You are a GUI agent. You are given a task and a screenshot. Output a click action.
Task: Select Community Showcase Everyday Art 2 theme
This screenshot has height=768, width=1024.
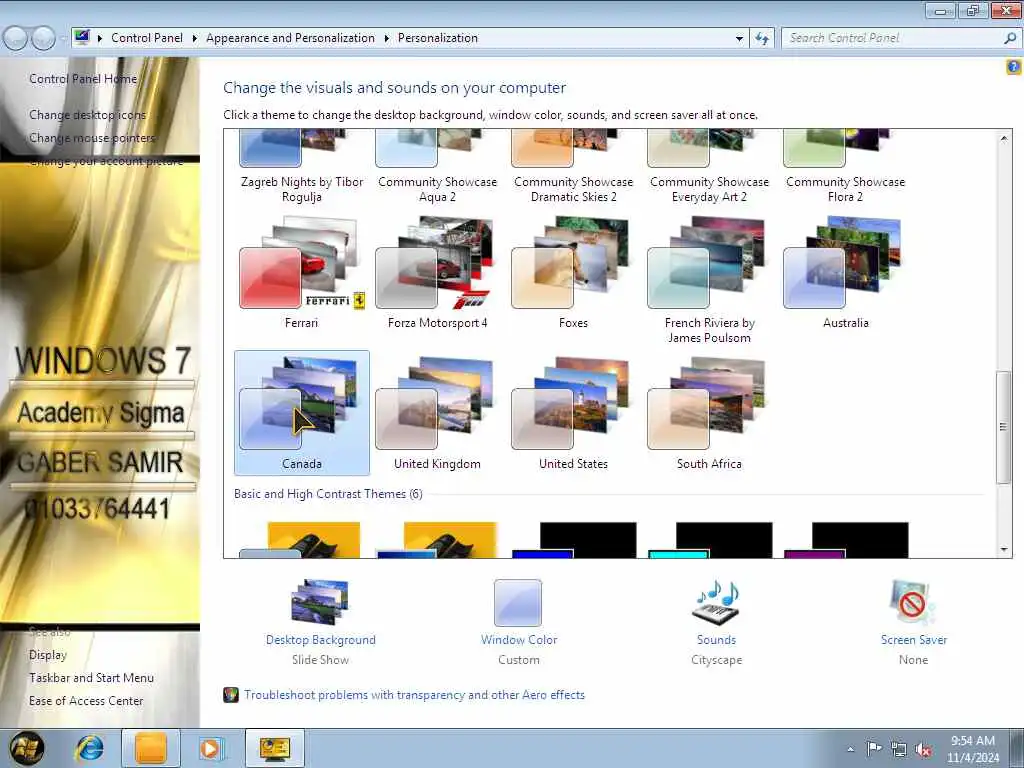[x=709, y=168]
